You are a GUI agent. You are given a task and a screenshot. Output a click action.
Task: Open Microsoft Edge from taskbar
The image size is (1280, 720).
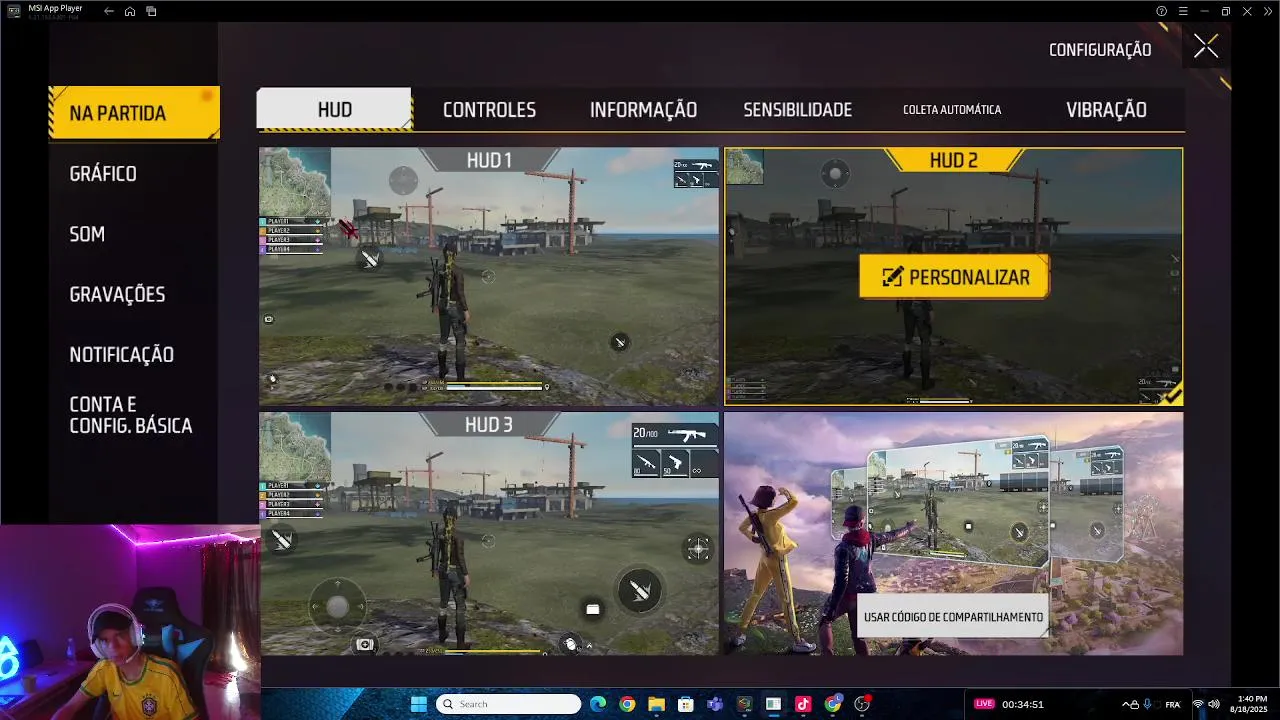[598, 704]
